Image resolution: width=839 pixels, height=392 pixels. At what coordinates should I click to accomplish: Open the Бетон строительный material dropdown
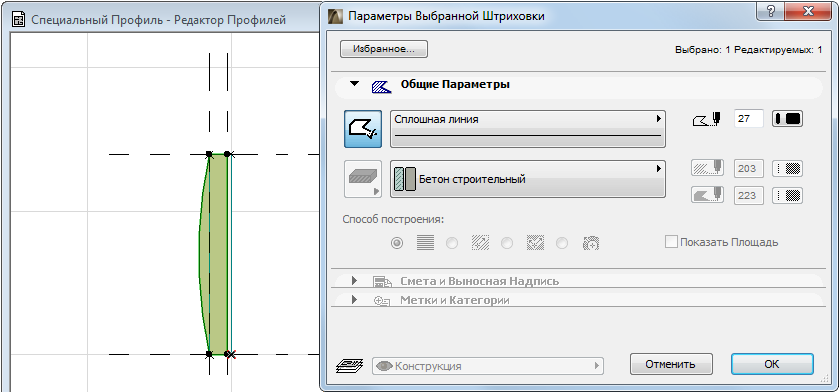tap(528, 179)
